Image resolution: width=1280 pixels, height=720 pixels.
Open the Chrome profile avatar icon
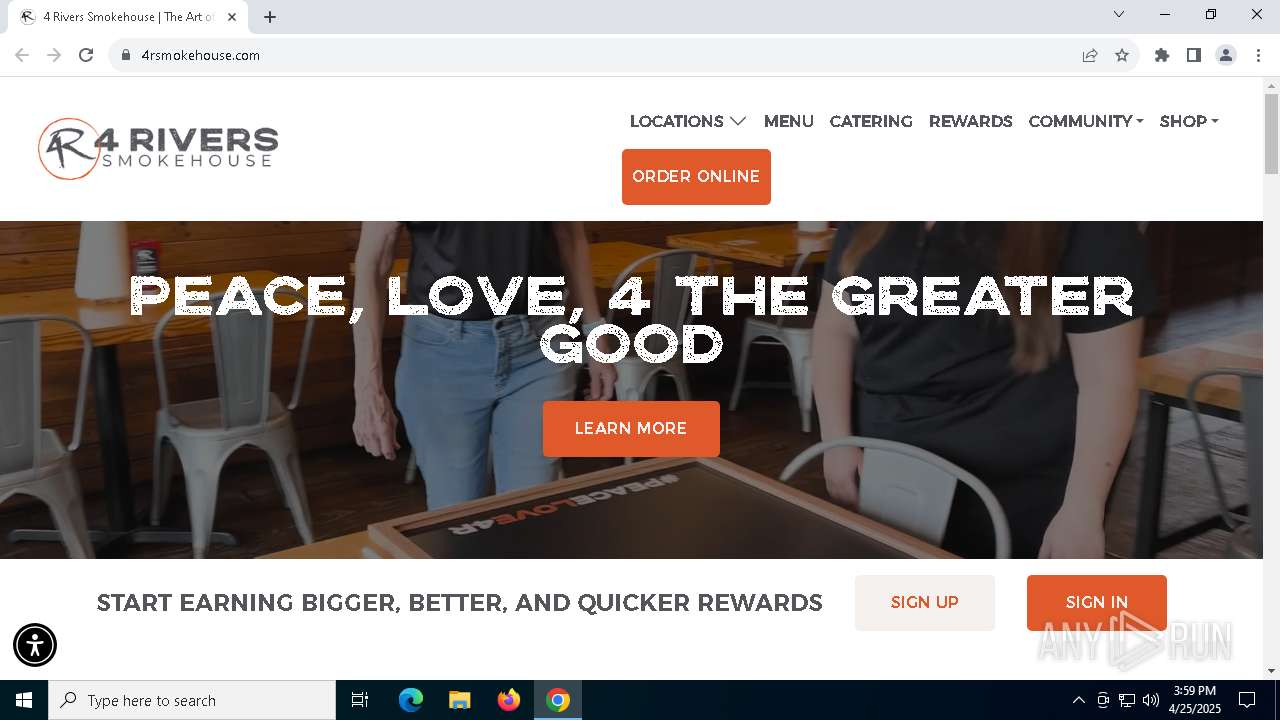pyautogui.click(x=1226, y=55)
